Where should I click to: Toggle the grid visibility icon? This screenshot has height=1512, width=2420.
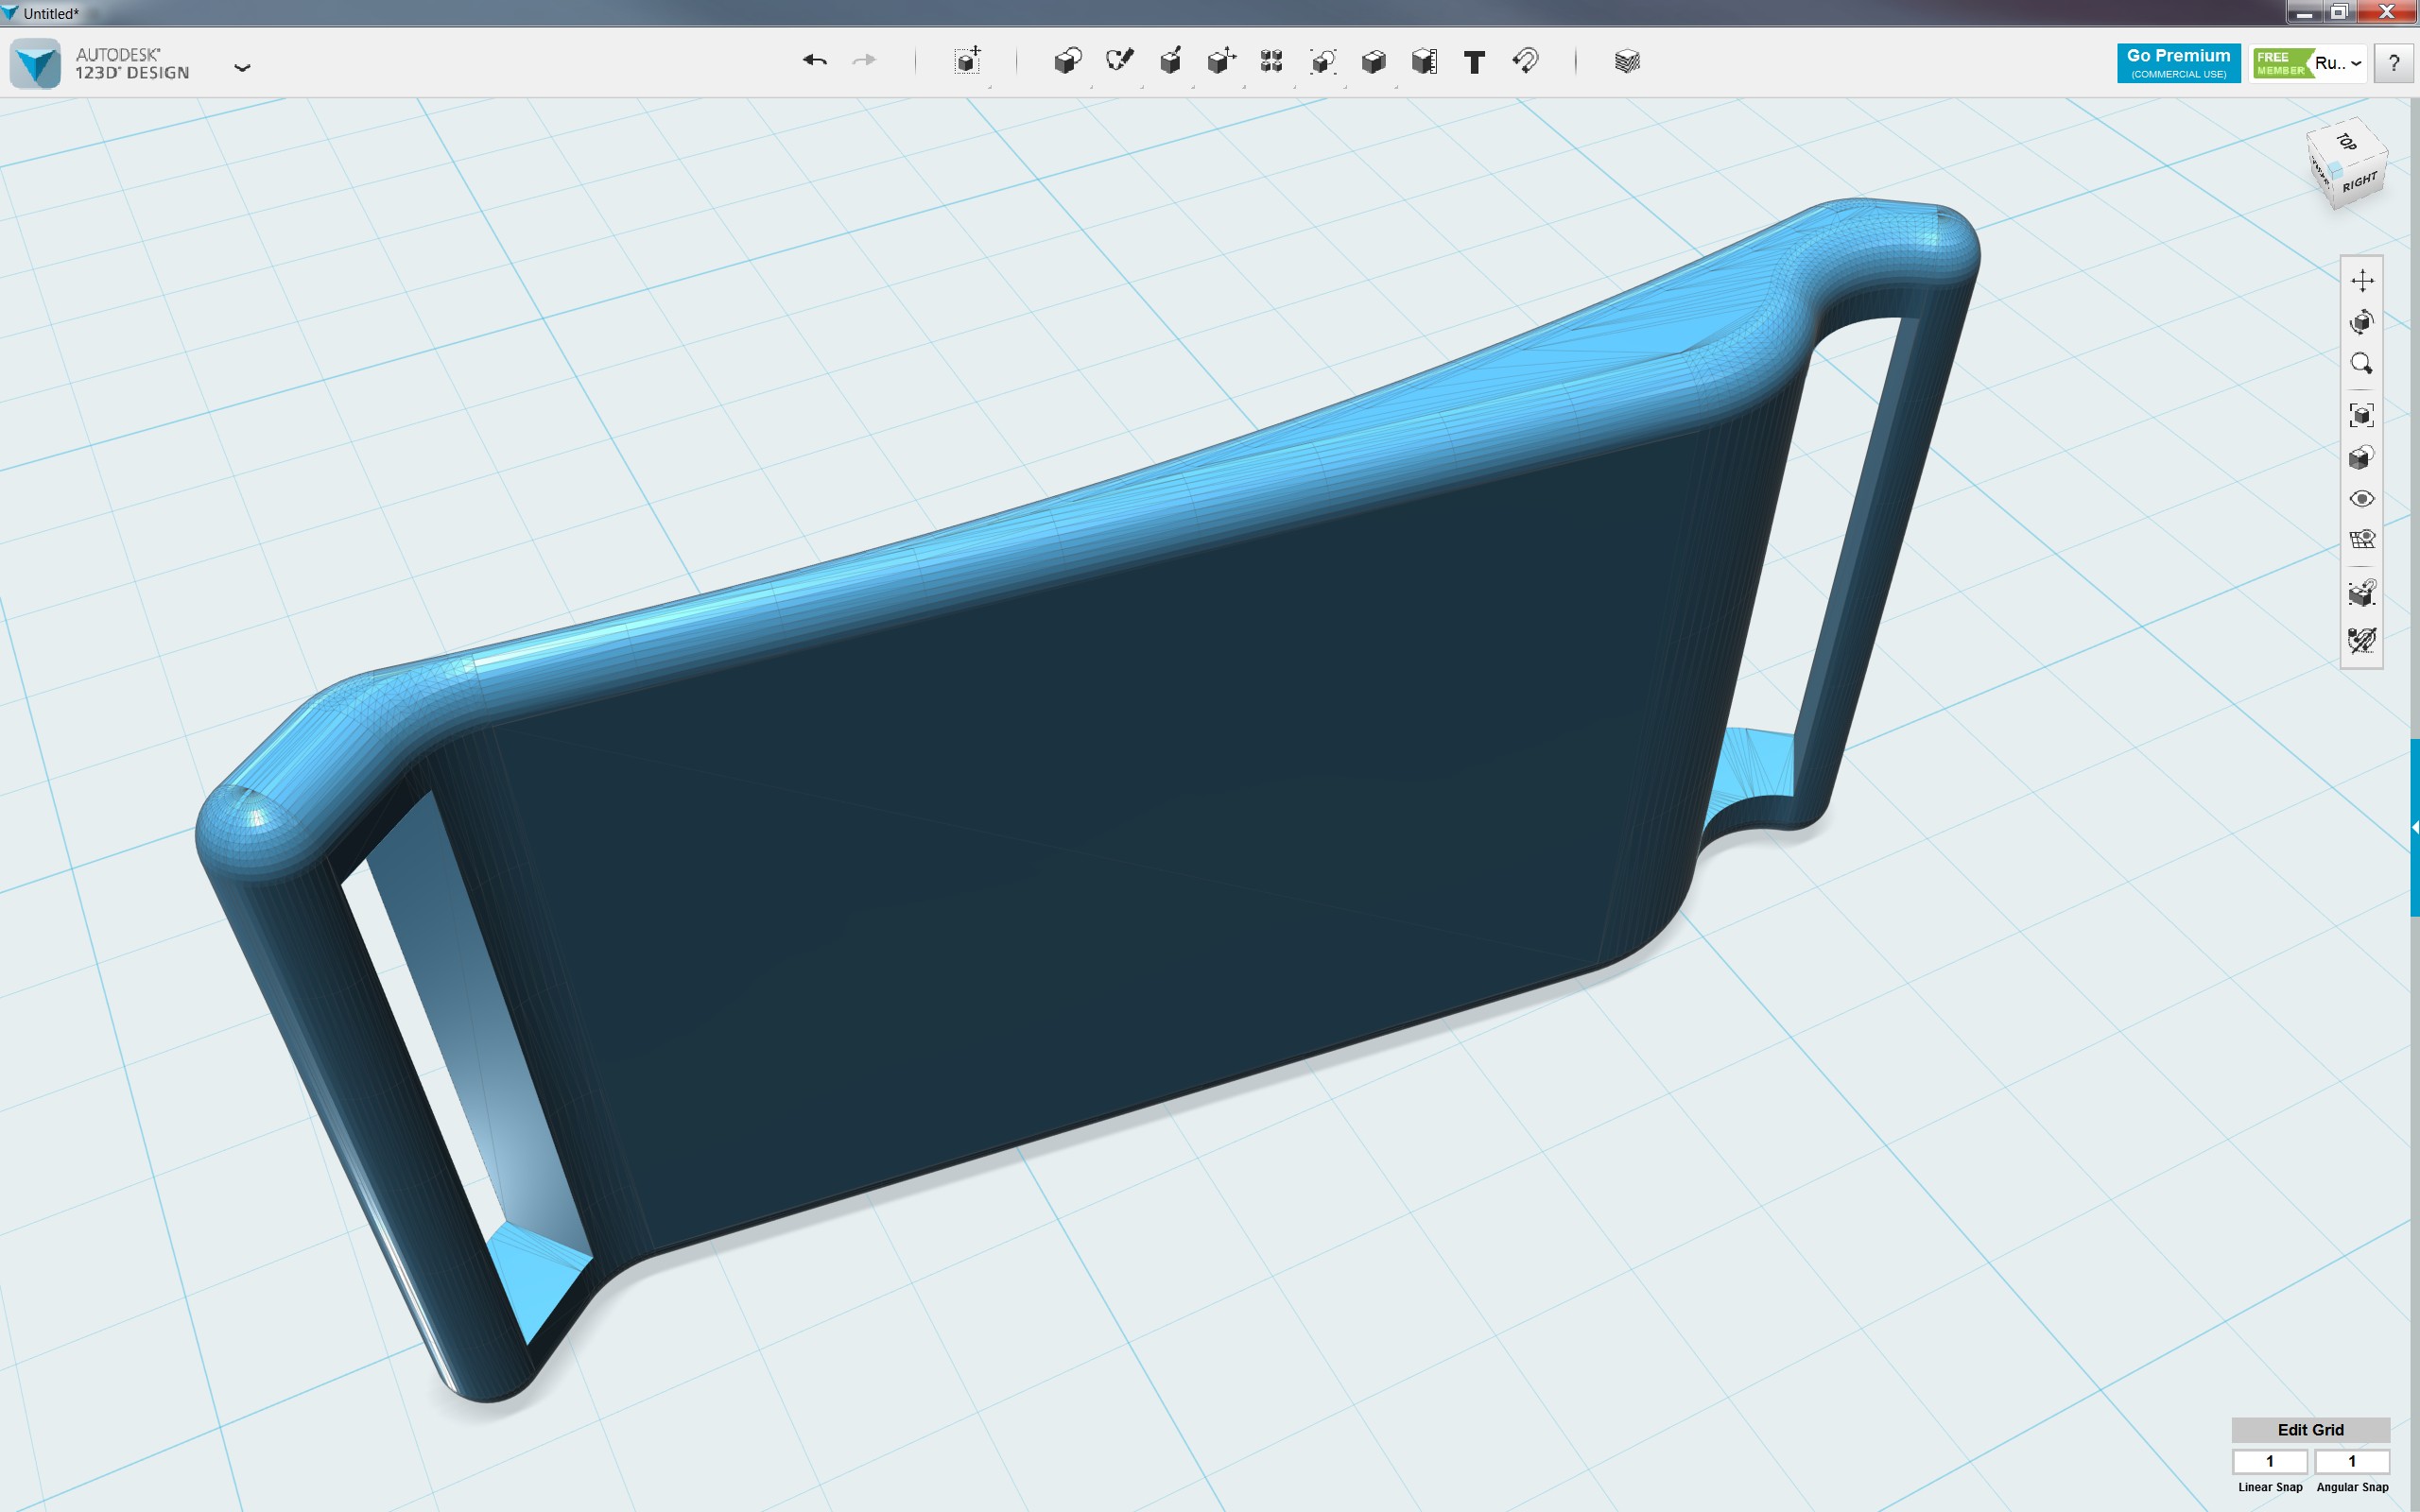(2362, 540)
